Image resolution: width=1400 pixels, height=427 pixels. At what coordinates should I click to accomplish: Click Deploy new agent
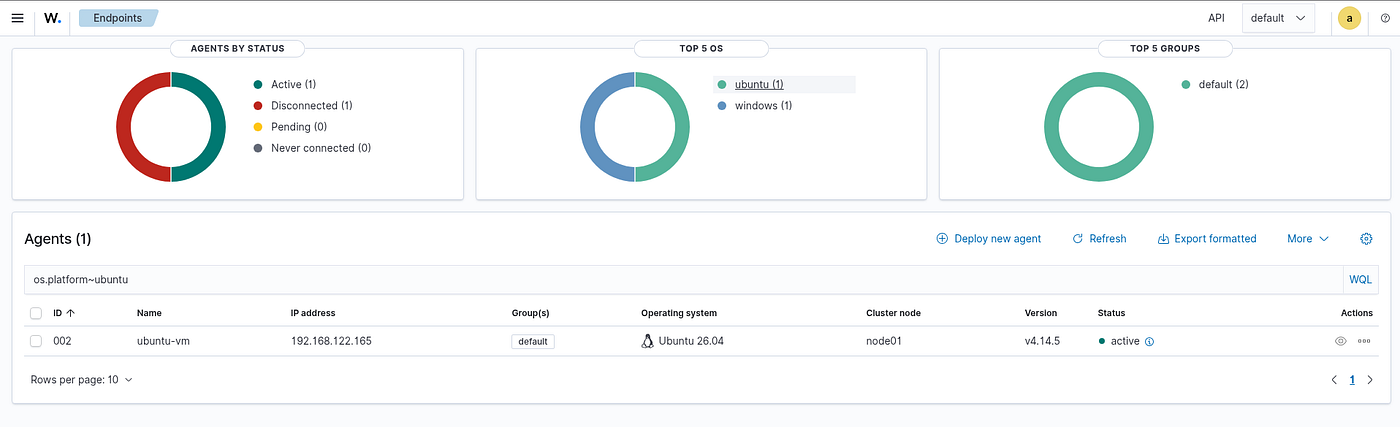coord(989,239)
